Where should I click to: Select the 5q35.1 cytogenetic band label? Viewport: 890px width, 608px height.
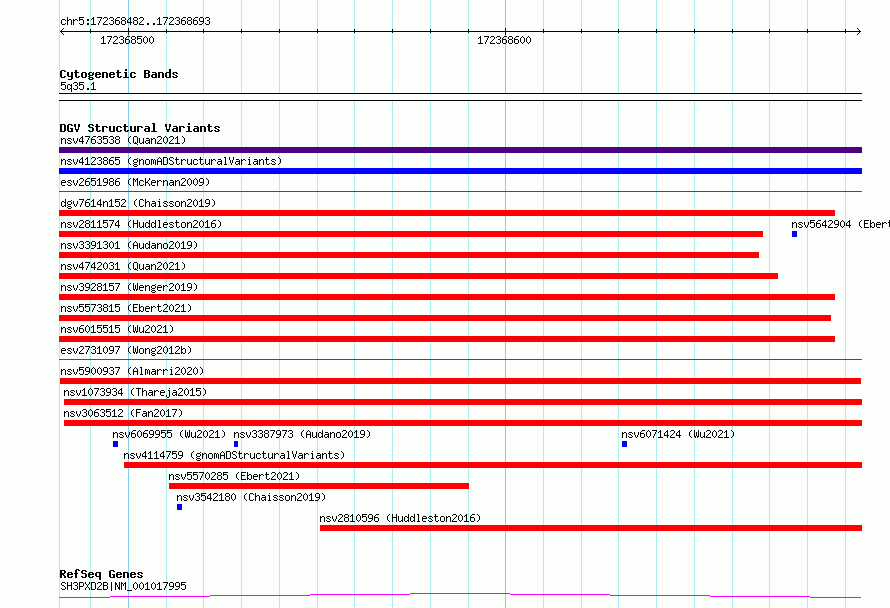pos(78,86)
